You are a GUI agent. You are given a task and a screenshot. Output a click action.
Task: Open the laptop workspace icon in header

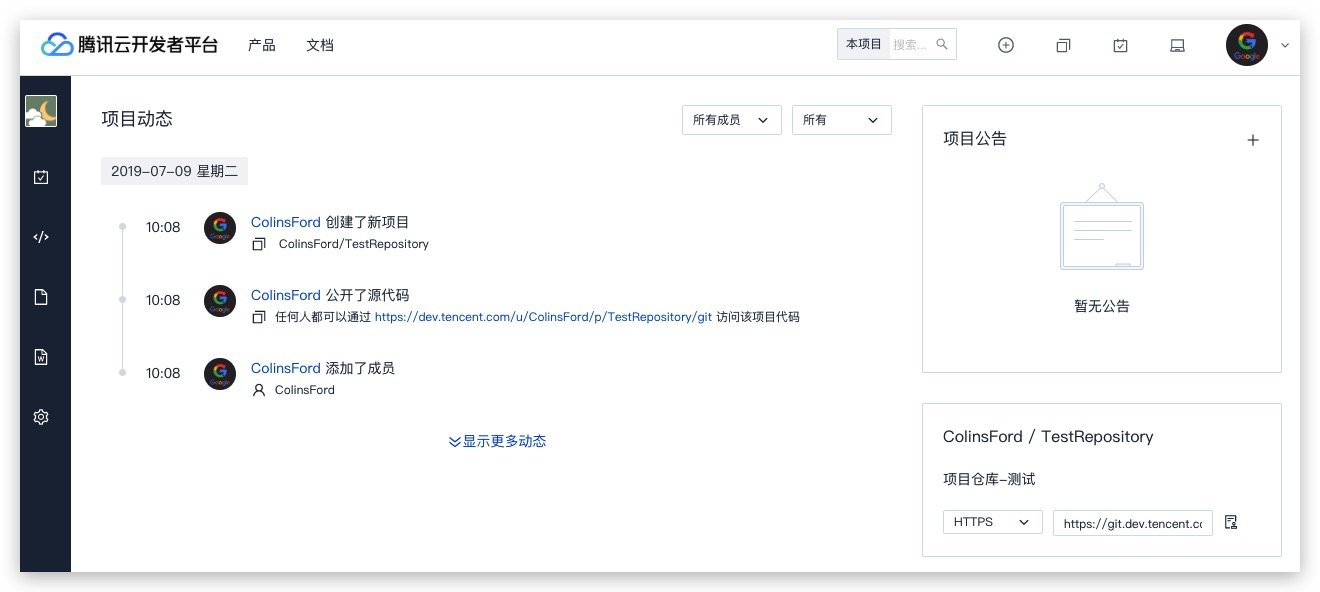click(1178, 45)
